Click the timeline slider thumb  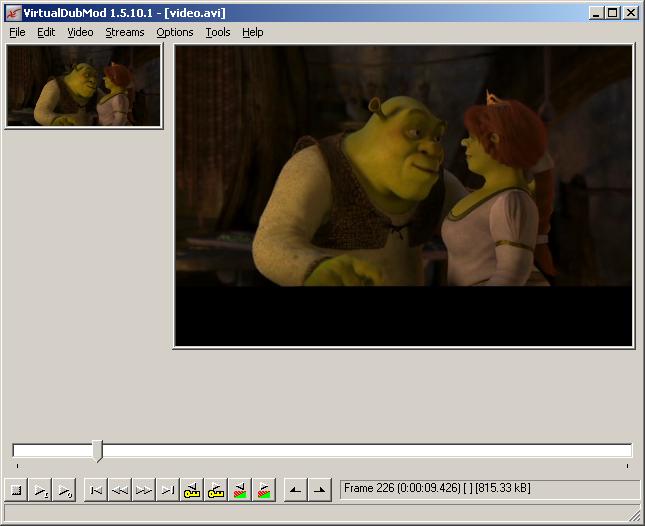[x=97, y=451]
